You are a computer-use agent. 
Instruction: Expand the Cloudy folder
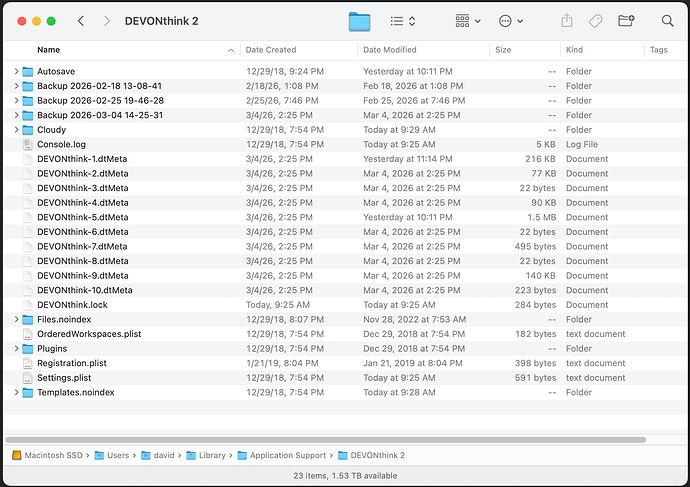click(x=16, y=129)
